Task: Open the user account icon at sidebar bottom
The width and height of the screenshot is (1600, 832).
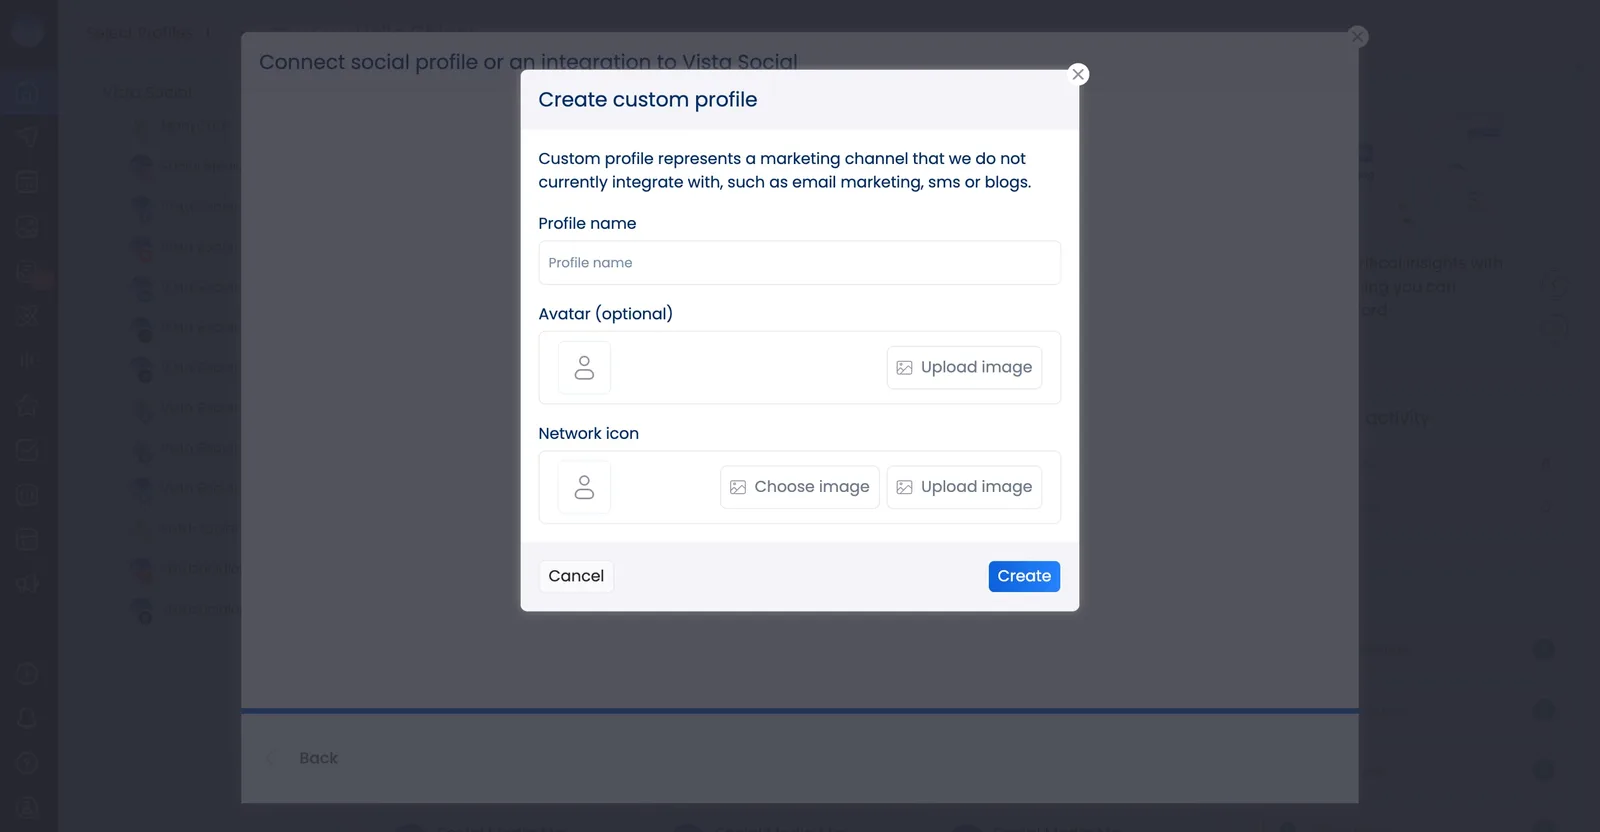Action: (x=28, y=807)
